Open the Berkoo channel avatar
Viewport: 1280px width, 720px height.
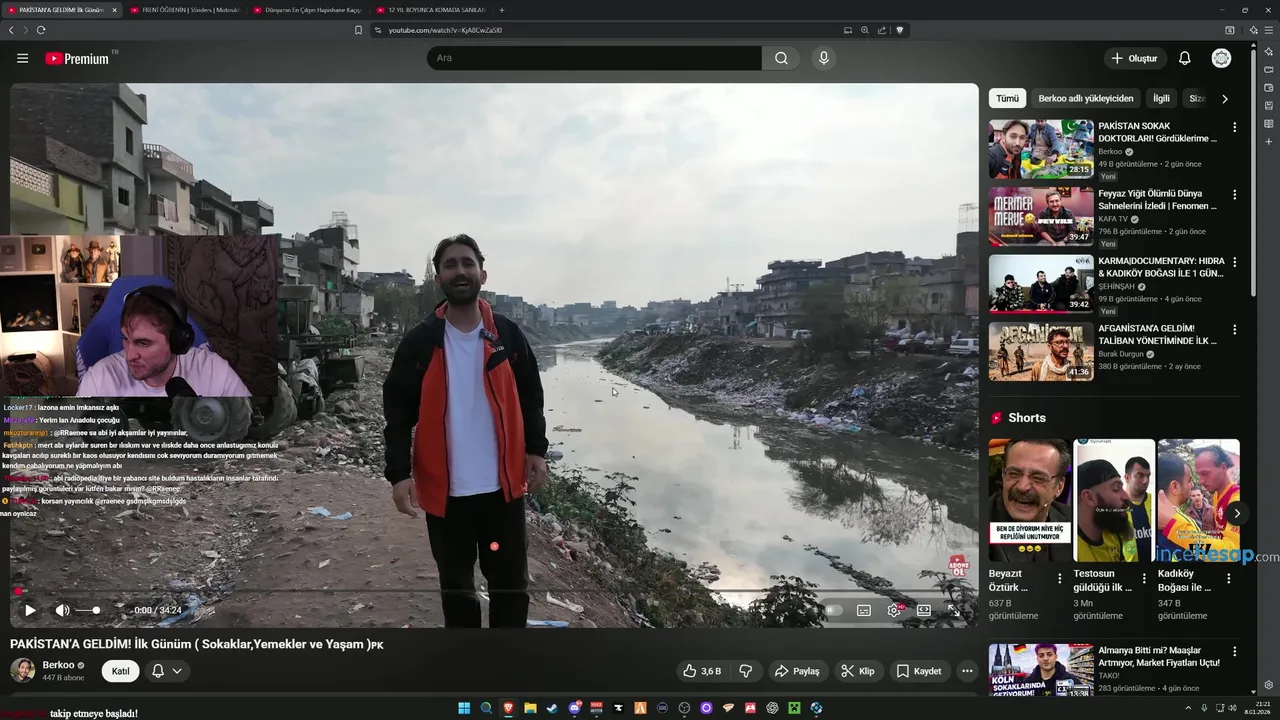(x=22, y=670)
